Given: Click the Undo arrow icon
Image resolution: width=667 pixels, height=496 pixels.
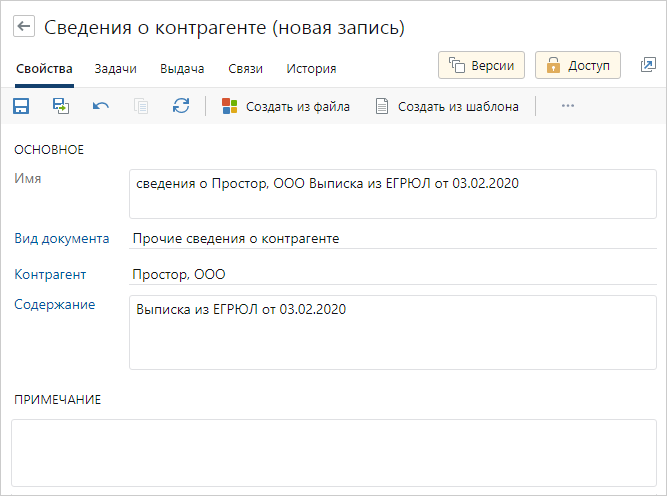Looking at the screenshot, I should tap(101, 106).
